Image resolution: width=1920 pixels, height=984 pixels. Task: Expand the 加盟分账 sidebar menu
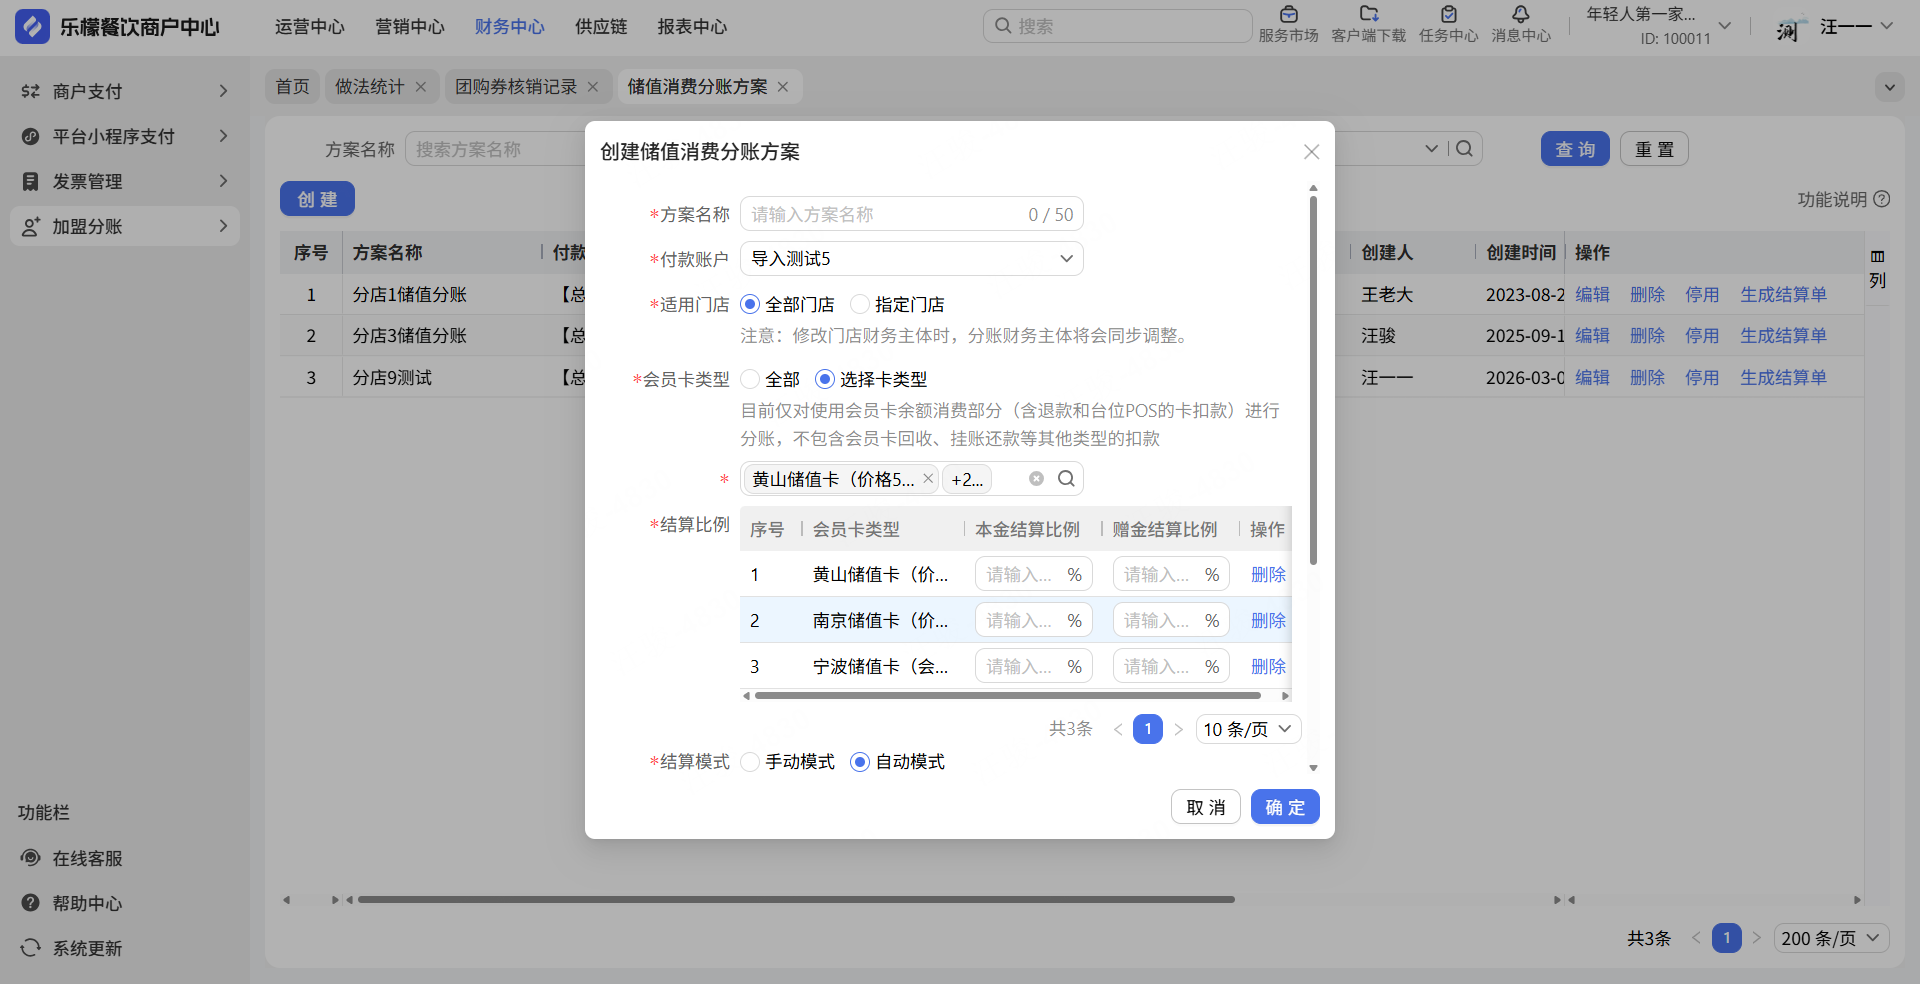pos(125,227)
